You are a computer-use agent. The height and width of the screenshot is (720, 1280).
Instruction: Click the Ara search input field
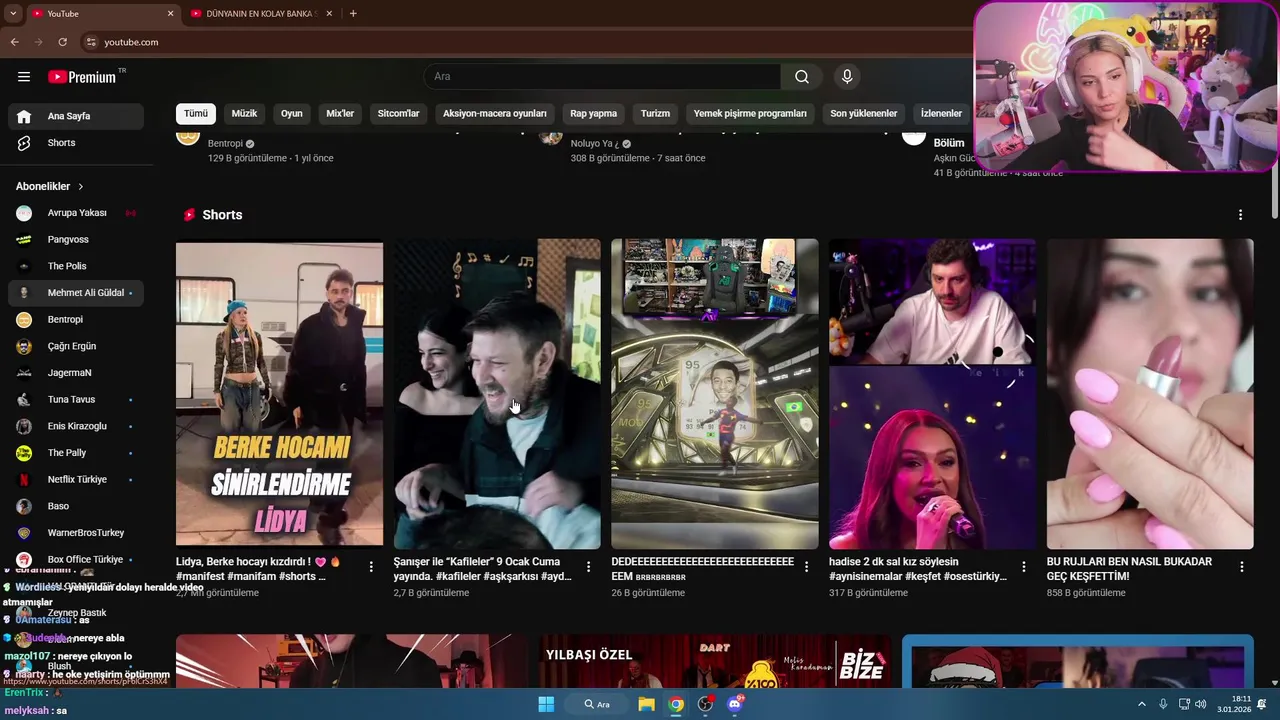point(602,77)
